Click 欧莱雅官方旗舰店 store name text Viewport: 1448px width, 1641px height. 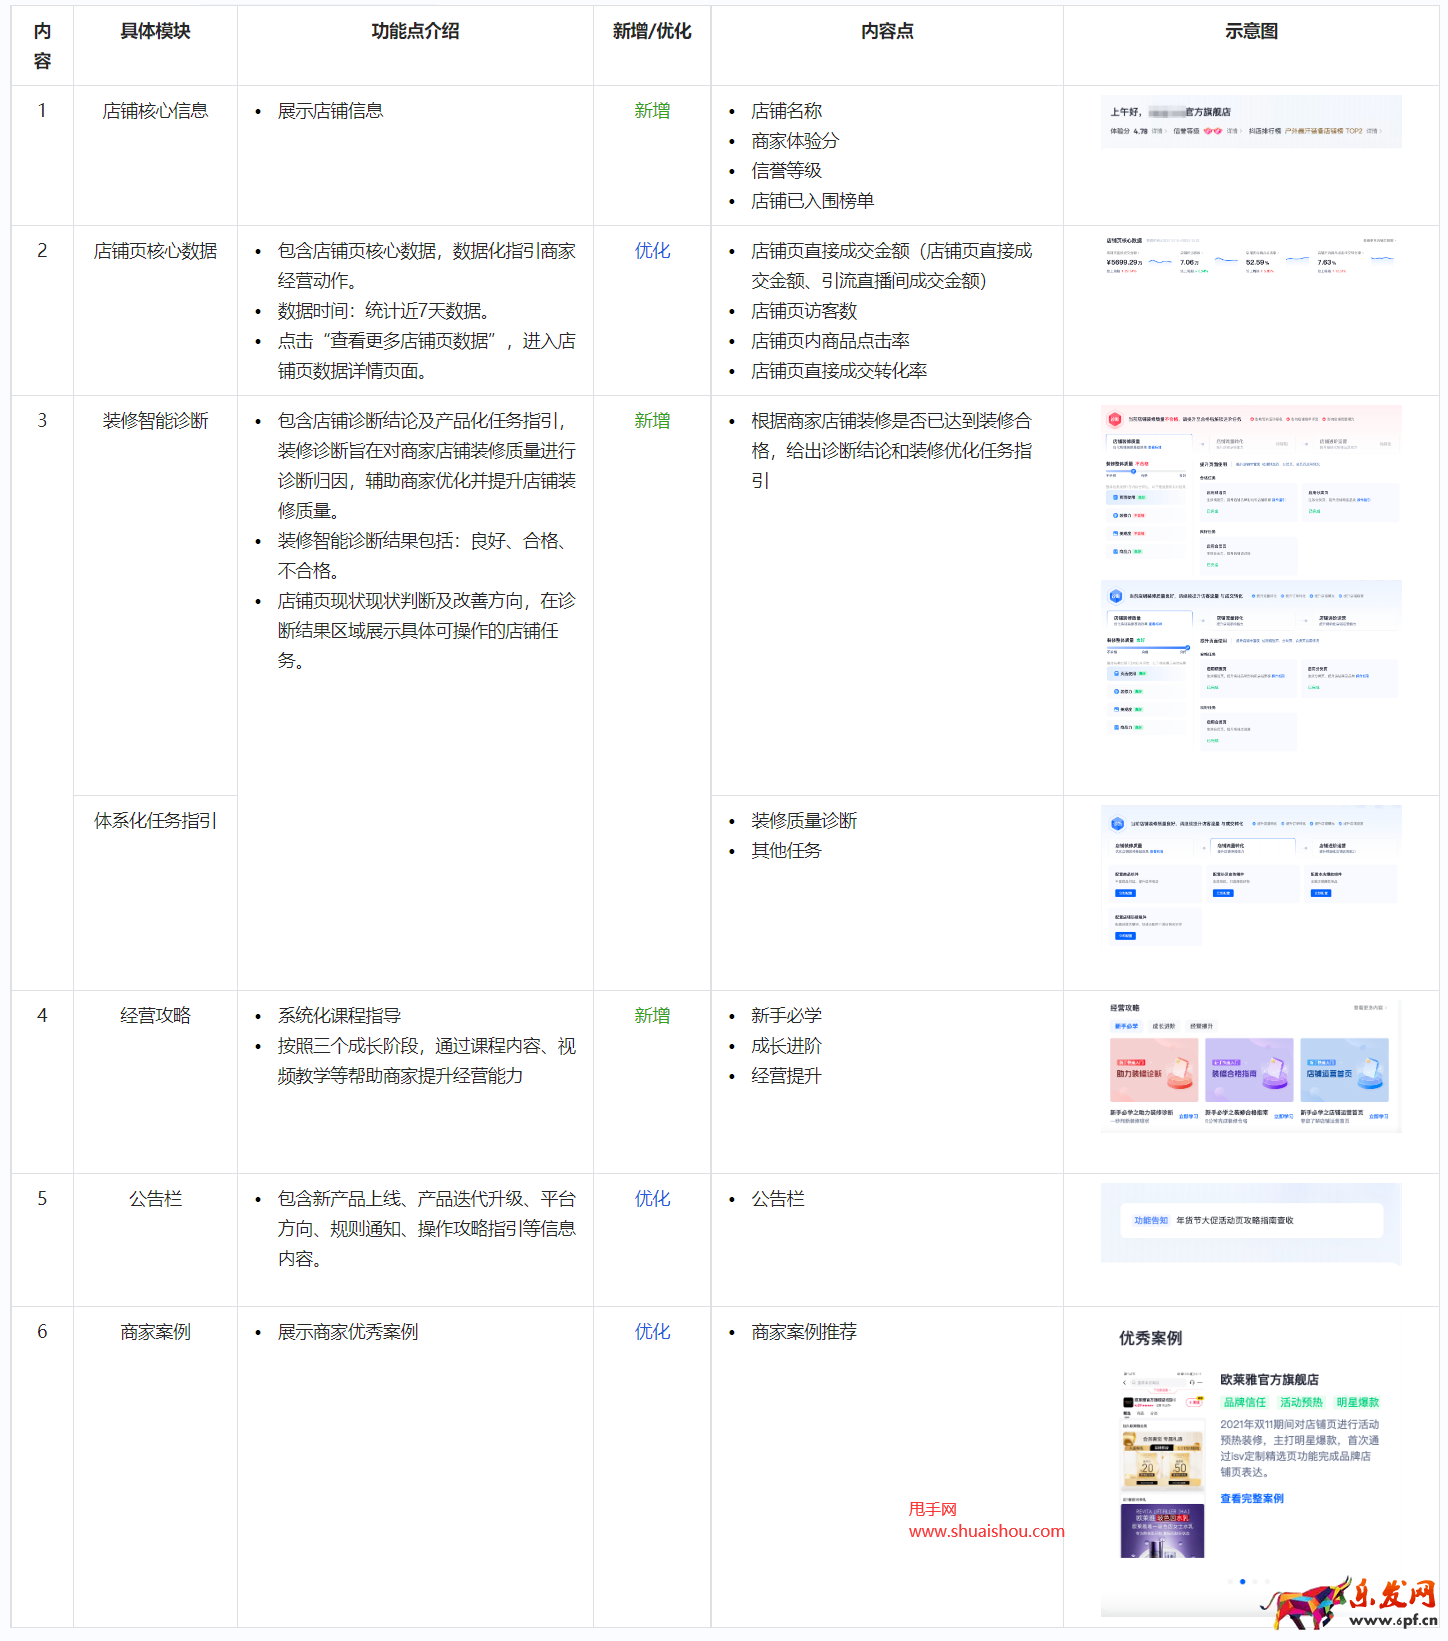1269,1379
